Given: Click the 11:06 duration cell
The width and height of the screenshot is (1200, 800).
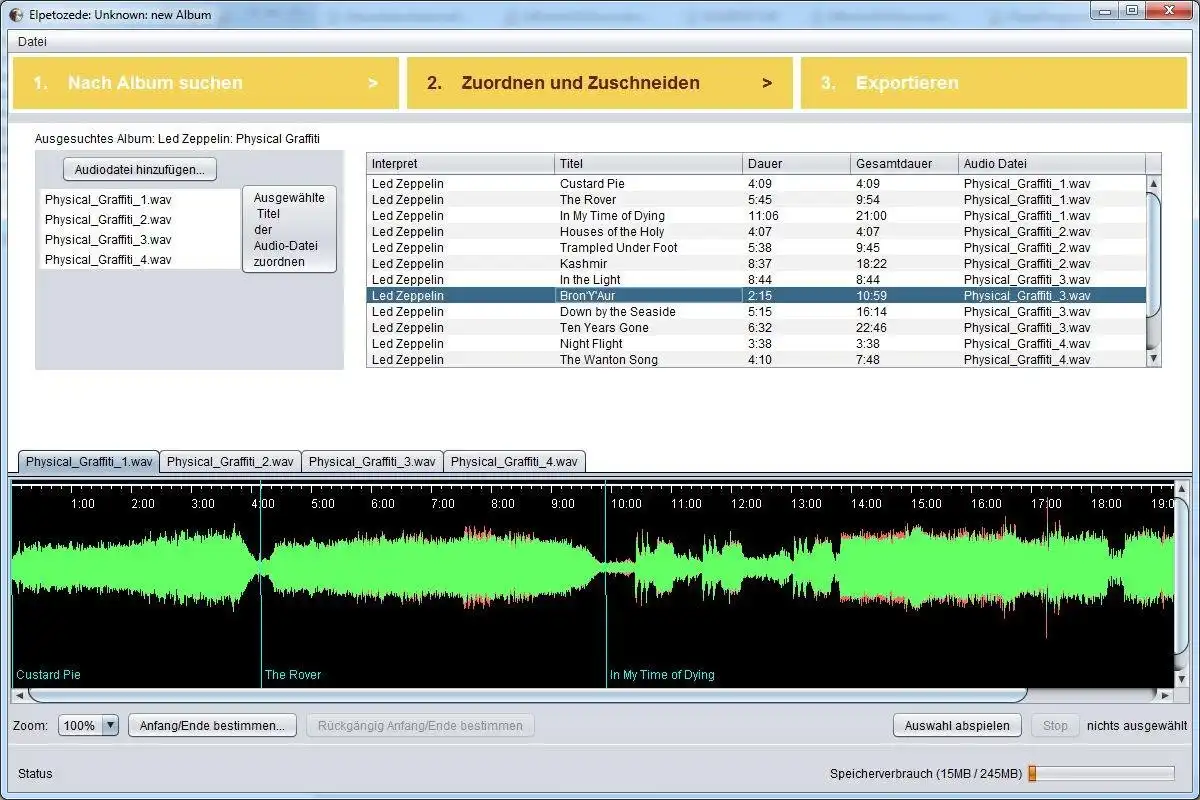Looking at the screenshot, I should (796, 216).
